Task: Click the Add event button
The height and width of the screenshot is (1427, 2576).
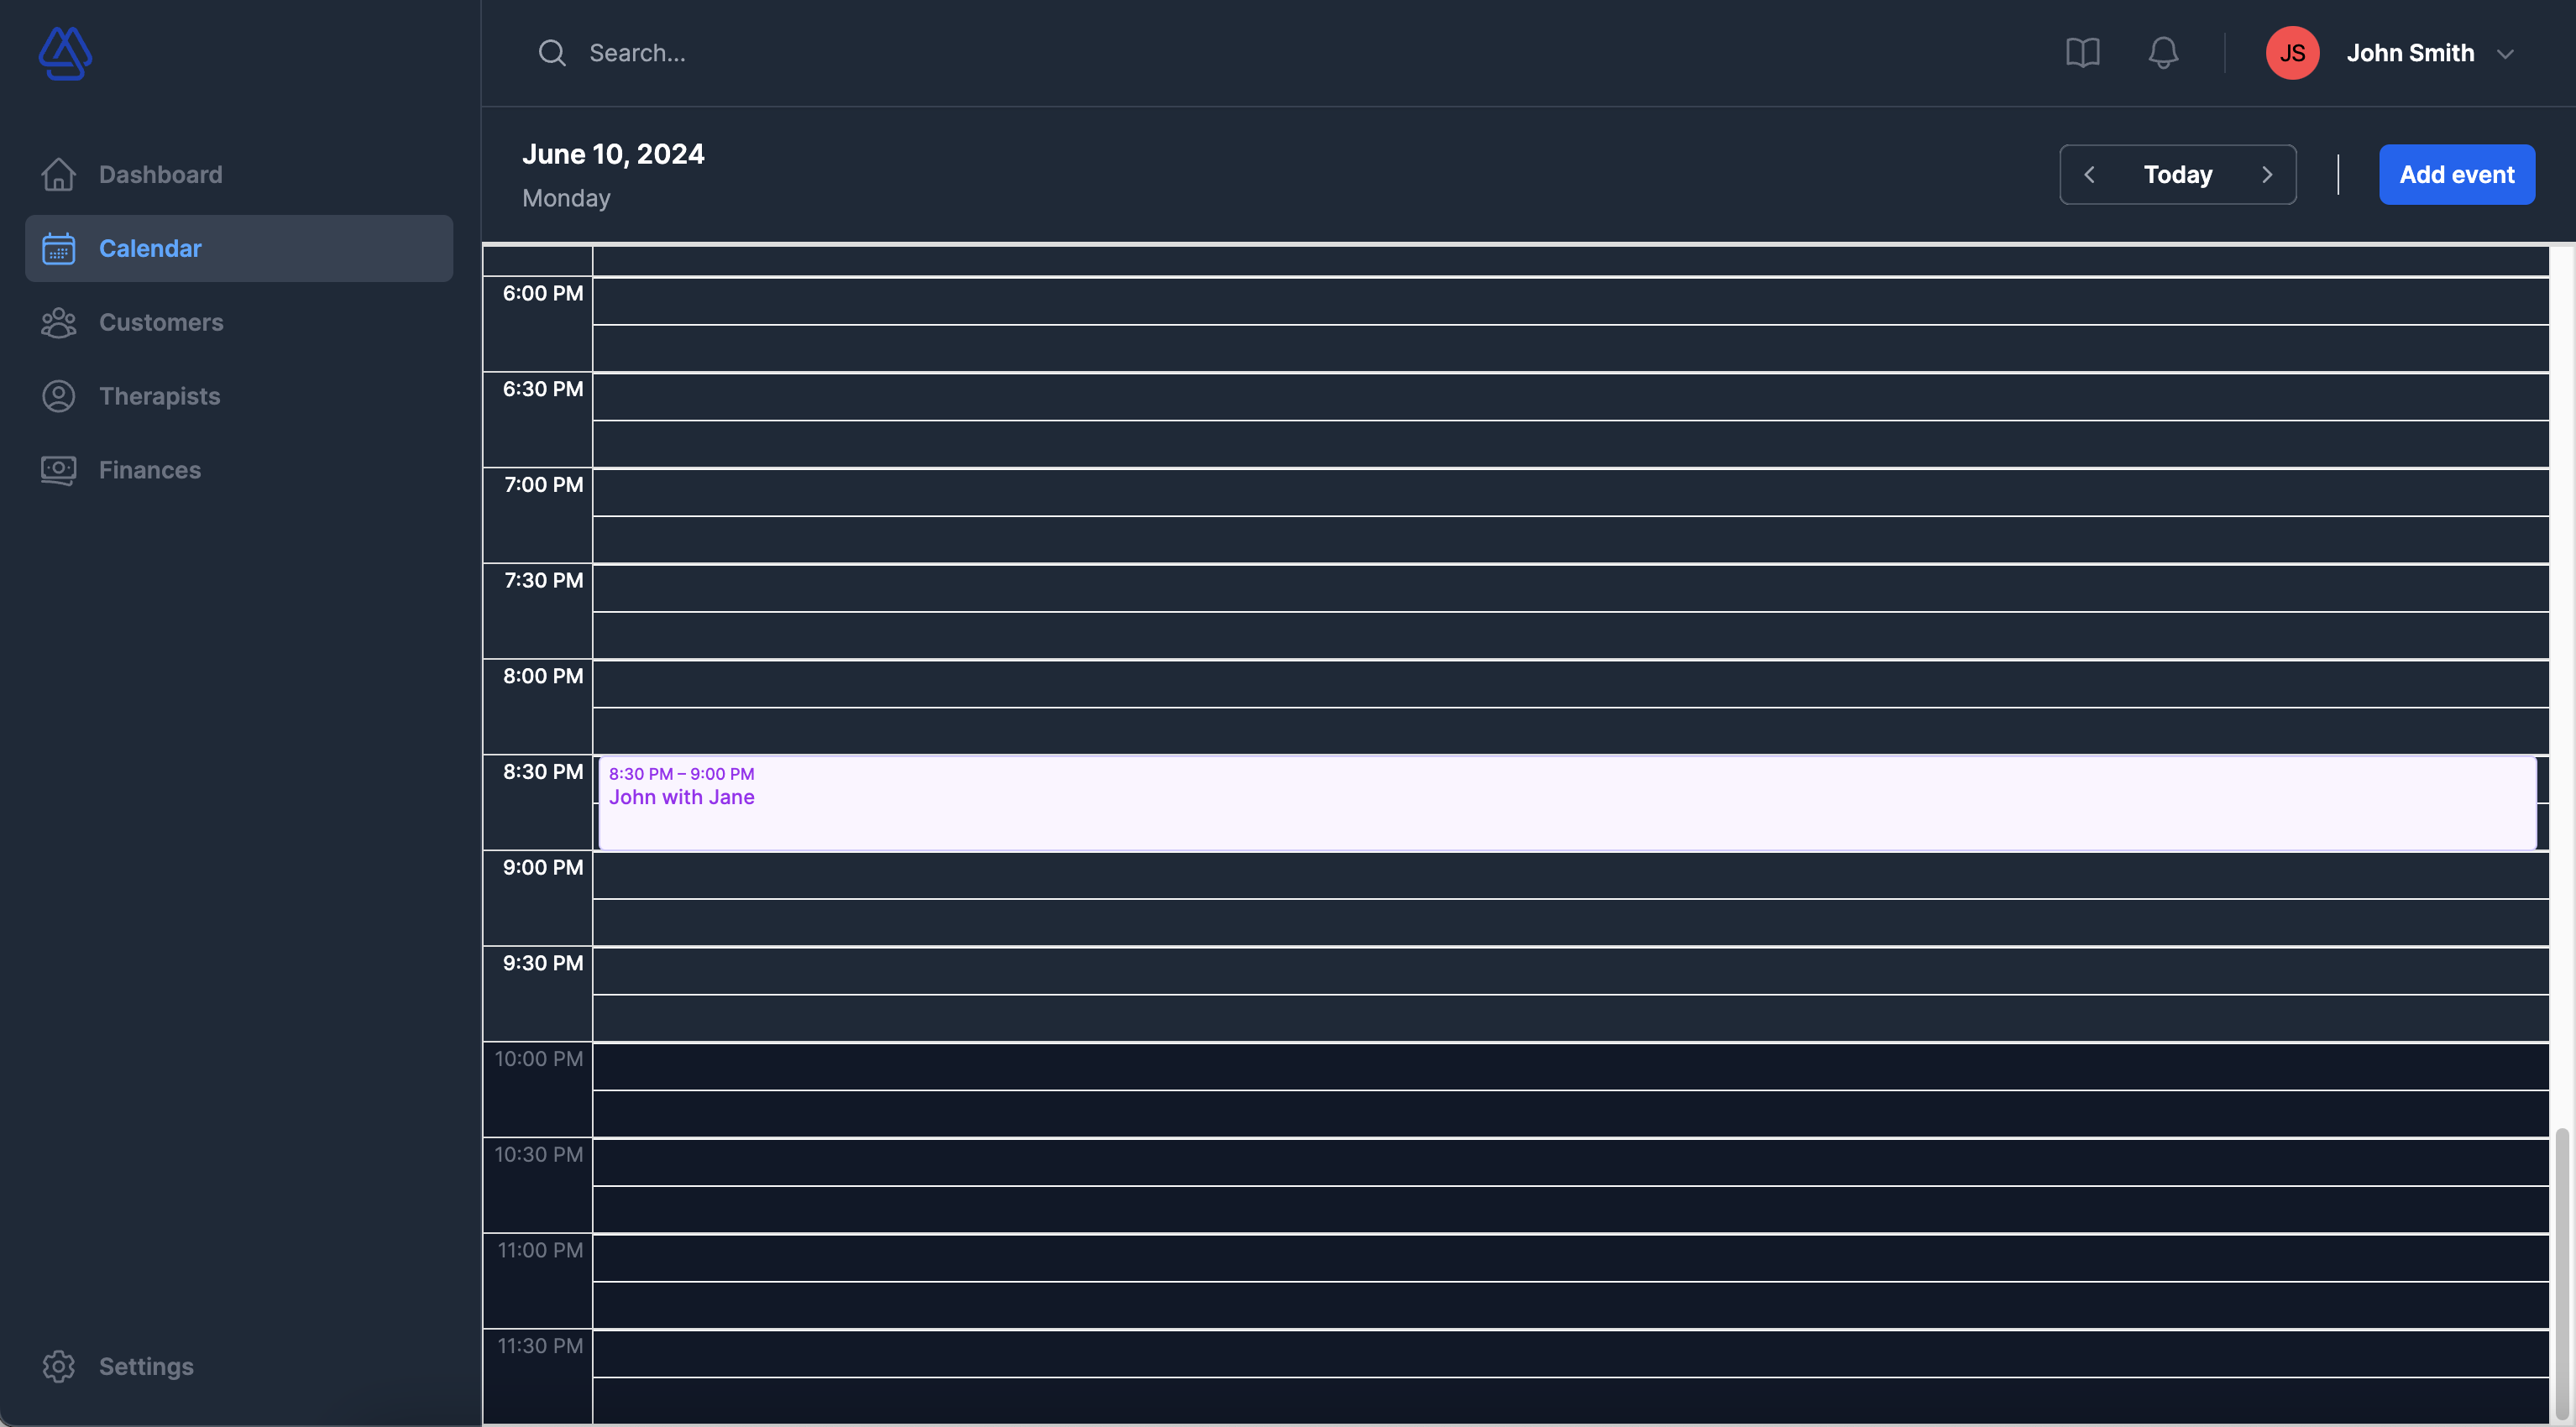Action: point(2457,174)
